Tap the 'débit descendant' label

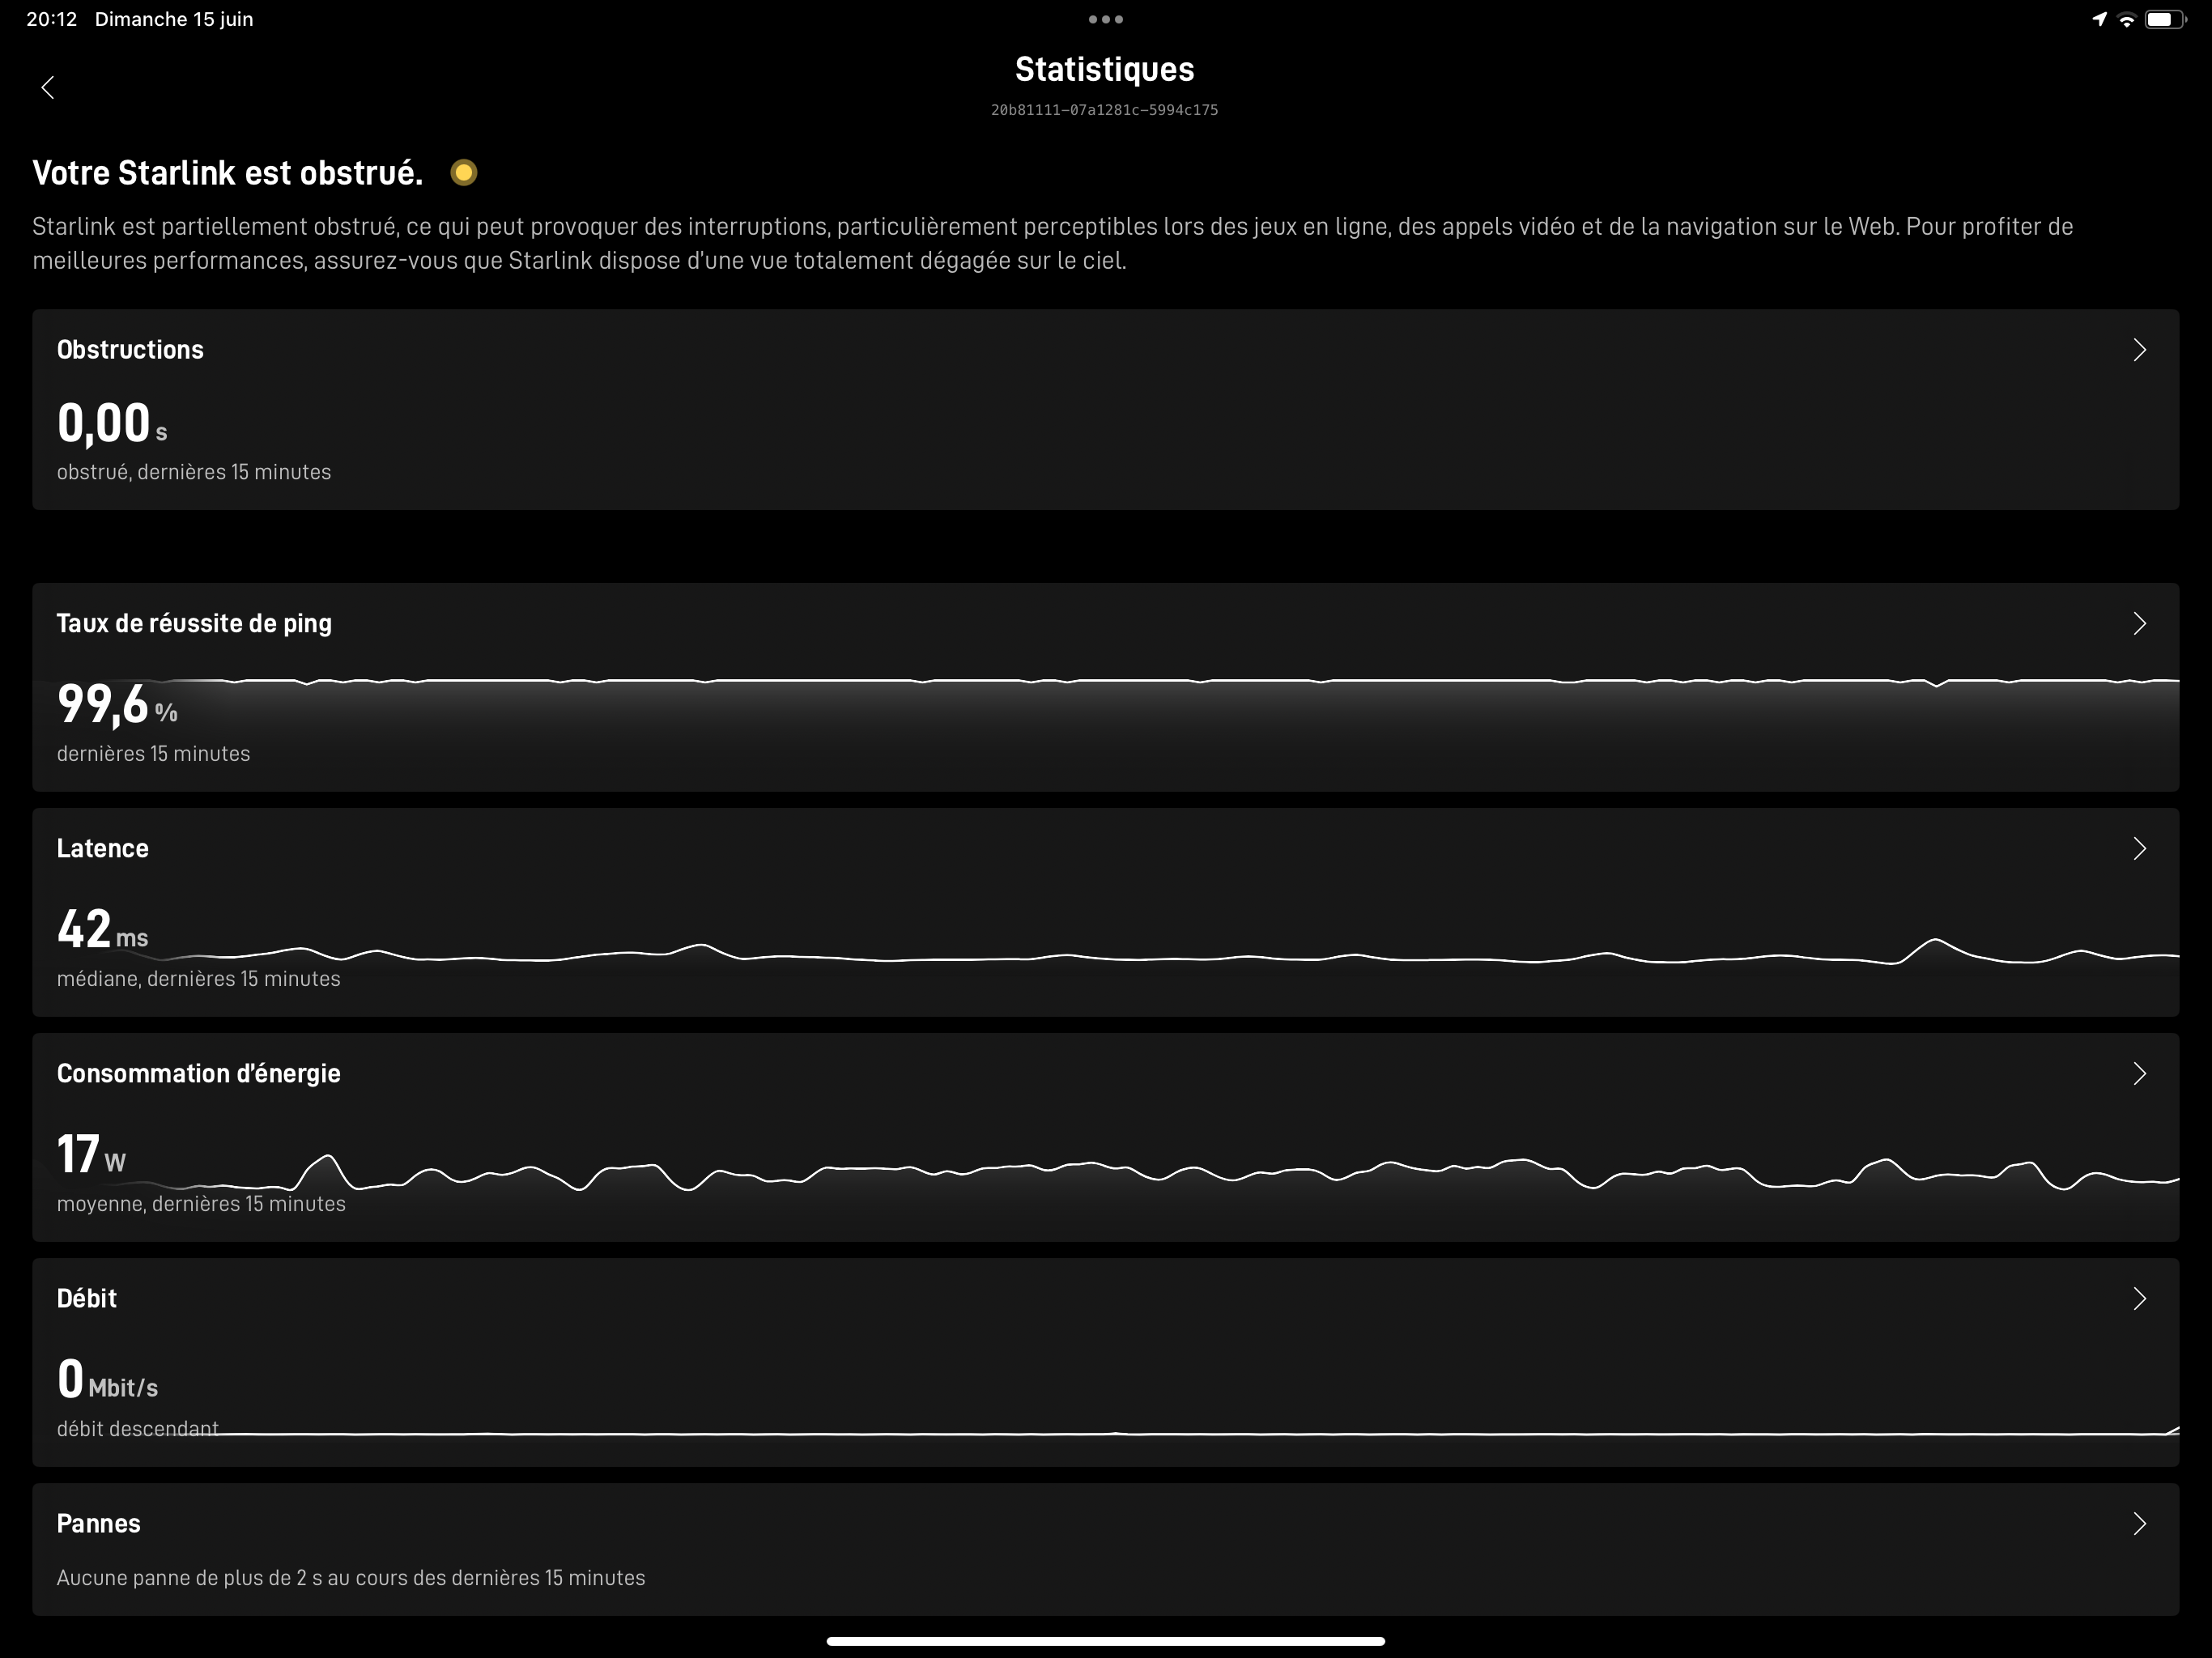(x=137, y=1429)
